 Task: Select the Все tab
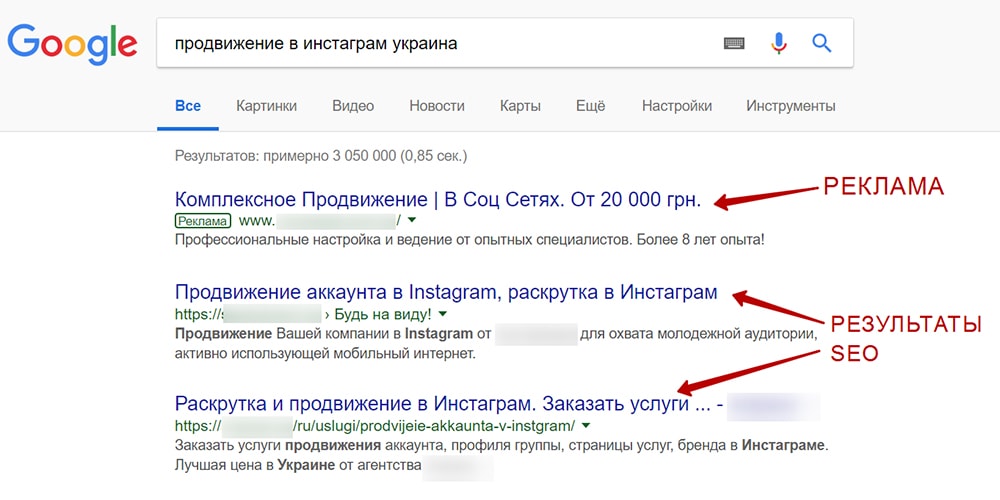tap(188, 106)
